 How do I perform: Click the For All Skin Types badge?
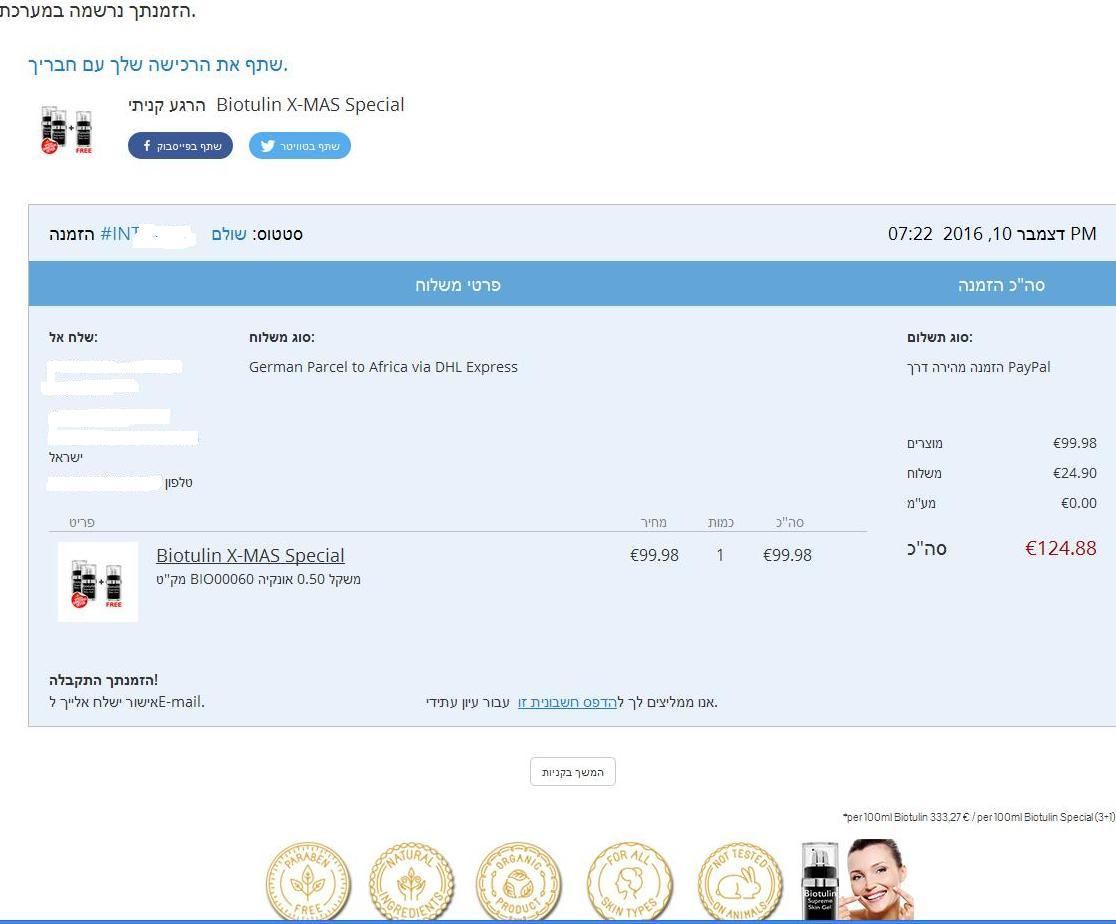click(629, 882)
